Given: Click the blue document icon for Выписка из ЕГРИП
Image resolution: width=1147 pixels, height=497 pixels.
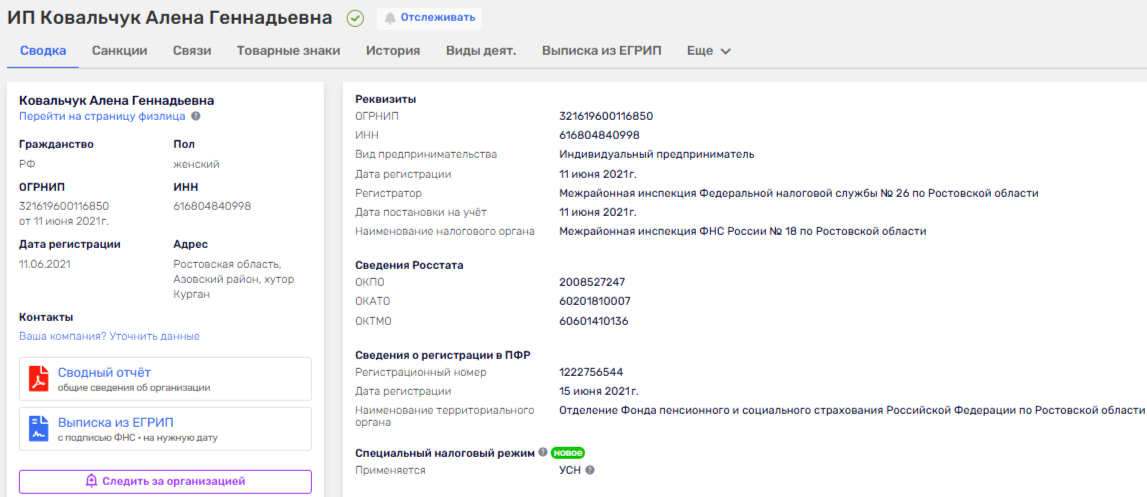Looking at the screenshot, I should coord(38,429).
